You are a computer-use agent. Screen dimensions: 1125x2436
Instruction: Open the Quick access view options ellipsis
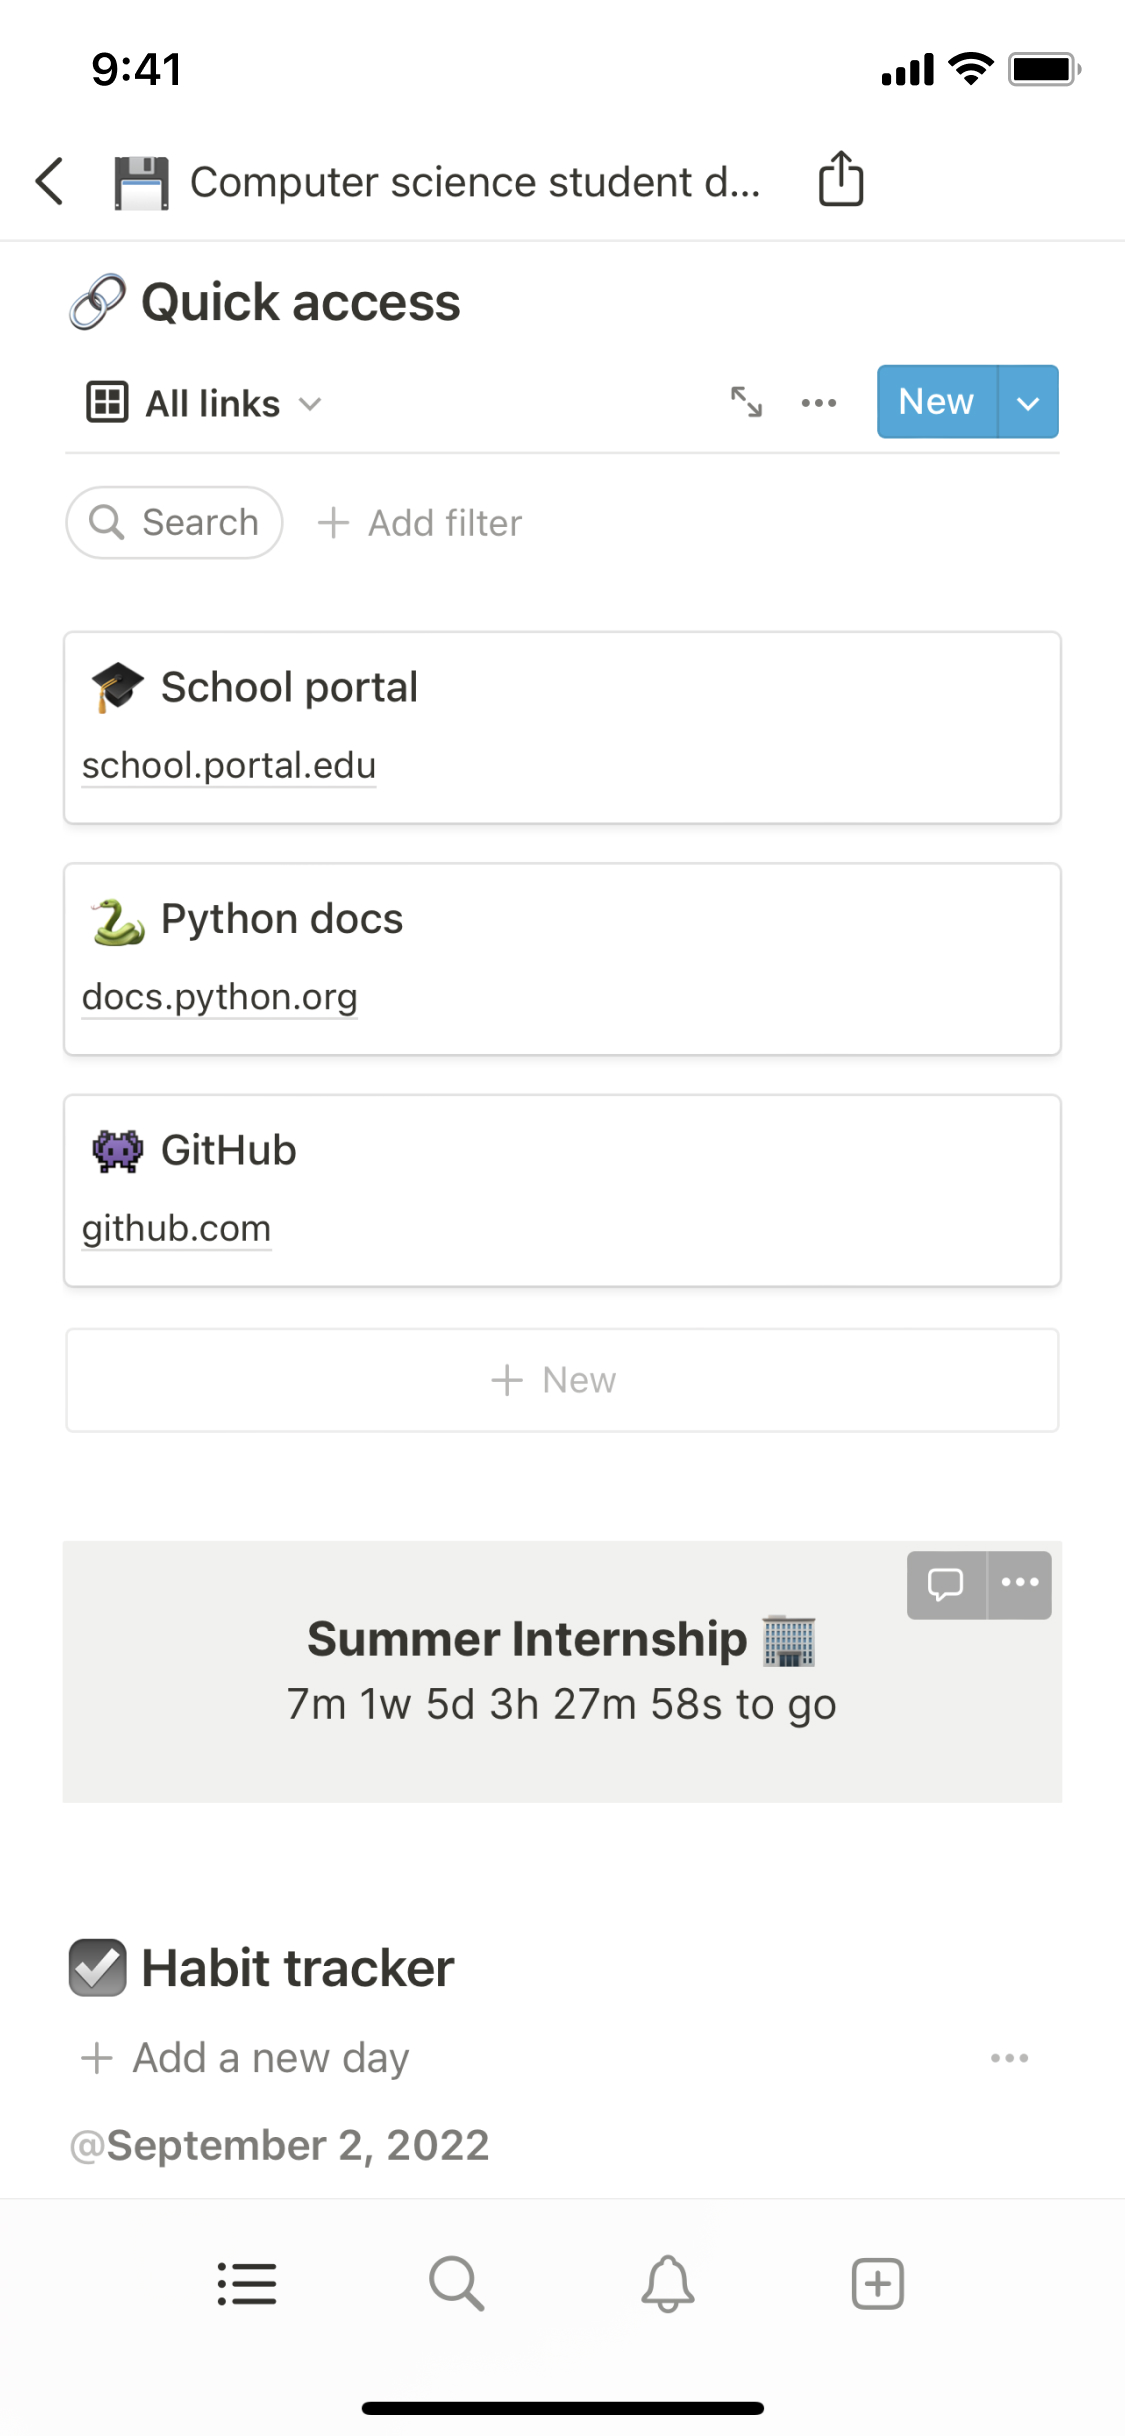point(818,403)
